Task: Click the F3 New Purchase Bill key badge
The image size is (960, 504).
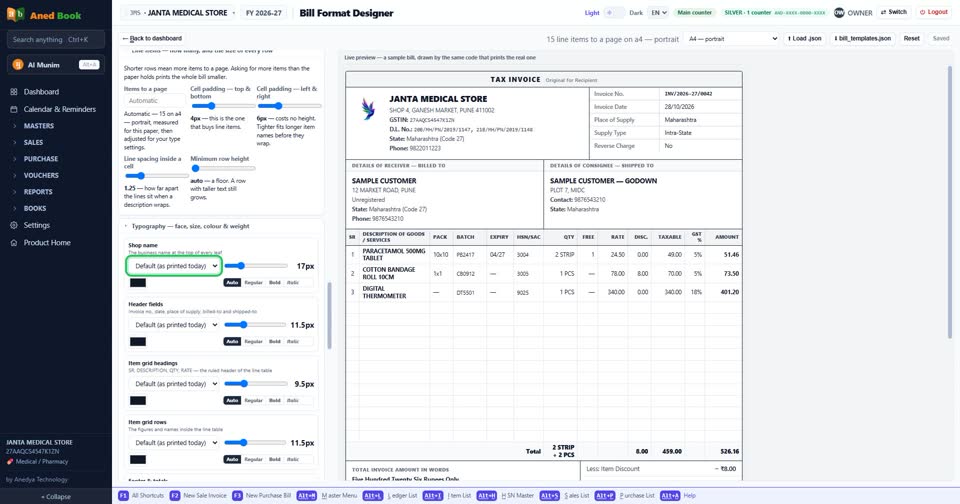Action: click(x=237, y=495)
